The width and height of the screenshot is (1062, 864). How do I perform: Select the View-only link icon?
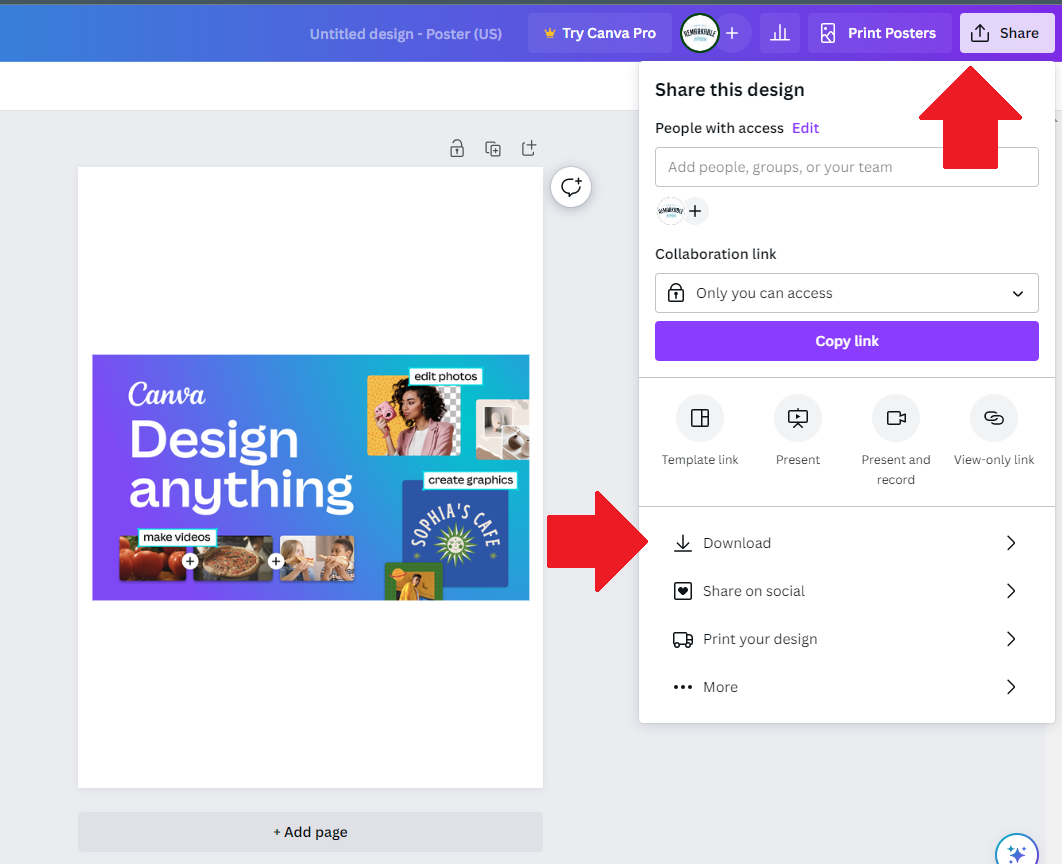[994, 418]
